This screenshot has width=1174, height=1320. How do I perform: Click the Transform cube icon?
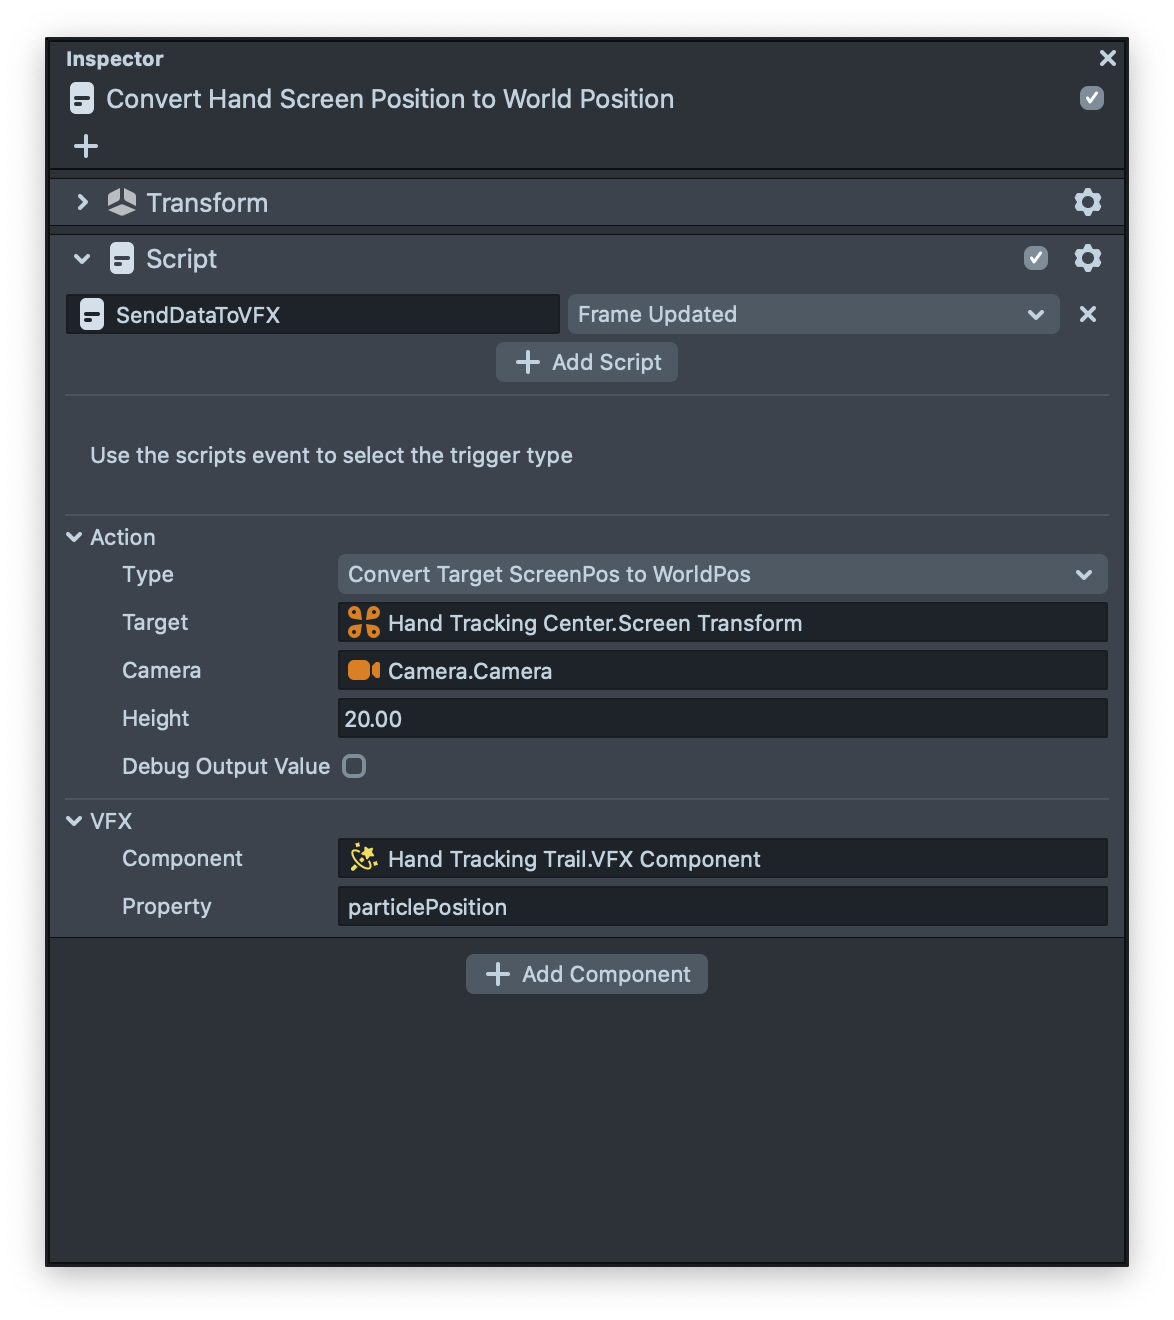(x=121, y=203)
